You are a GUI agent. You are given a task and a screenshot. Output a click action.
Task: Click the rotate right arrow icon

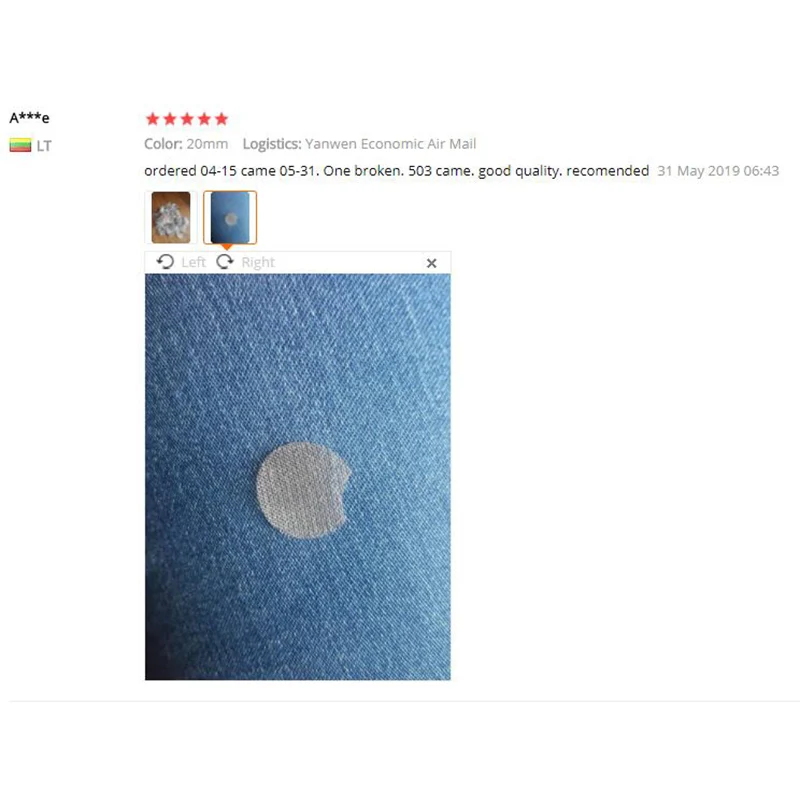coord(224,262)
